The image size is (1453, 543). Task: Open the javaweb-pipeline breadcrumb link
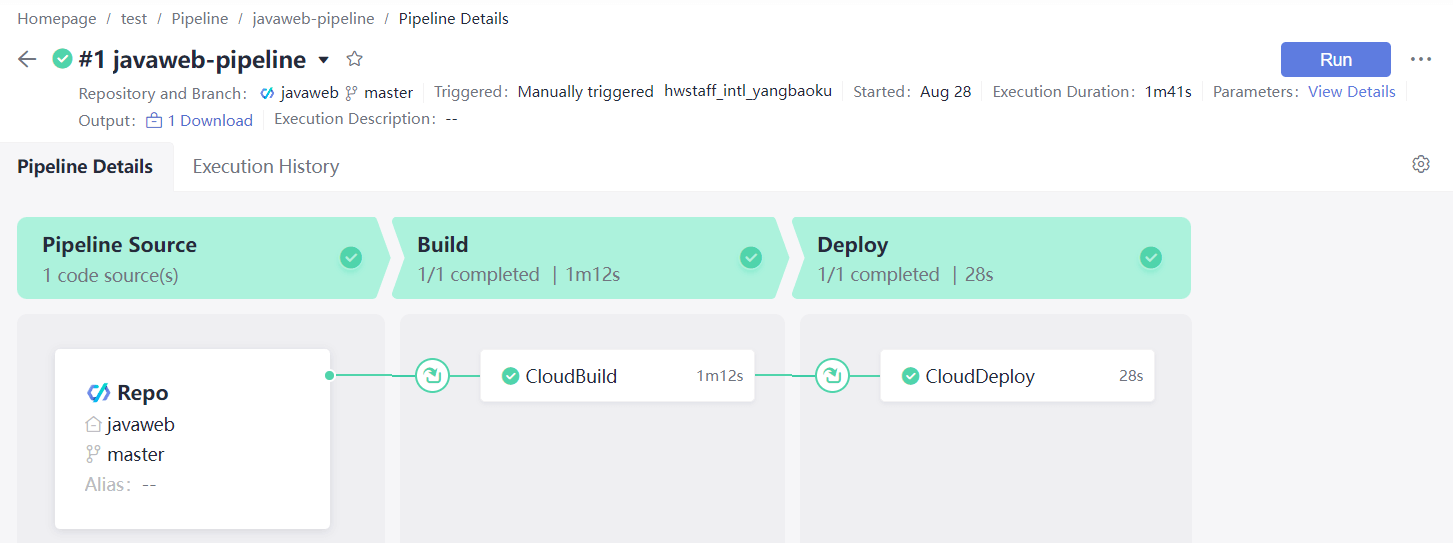pyautogui.click(x=313, y=19)
